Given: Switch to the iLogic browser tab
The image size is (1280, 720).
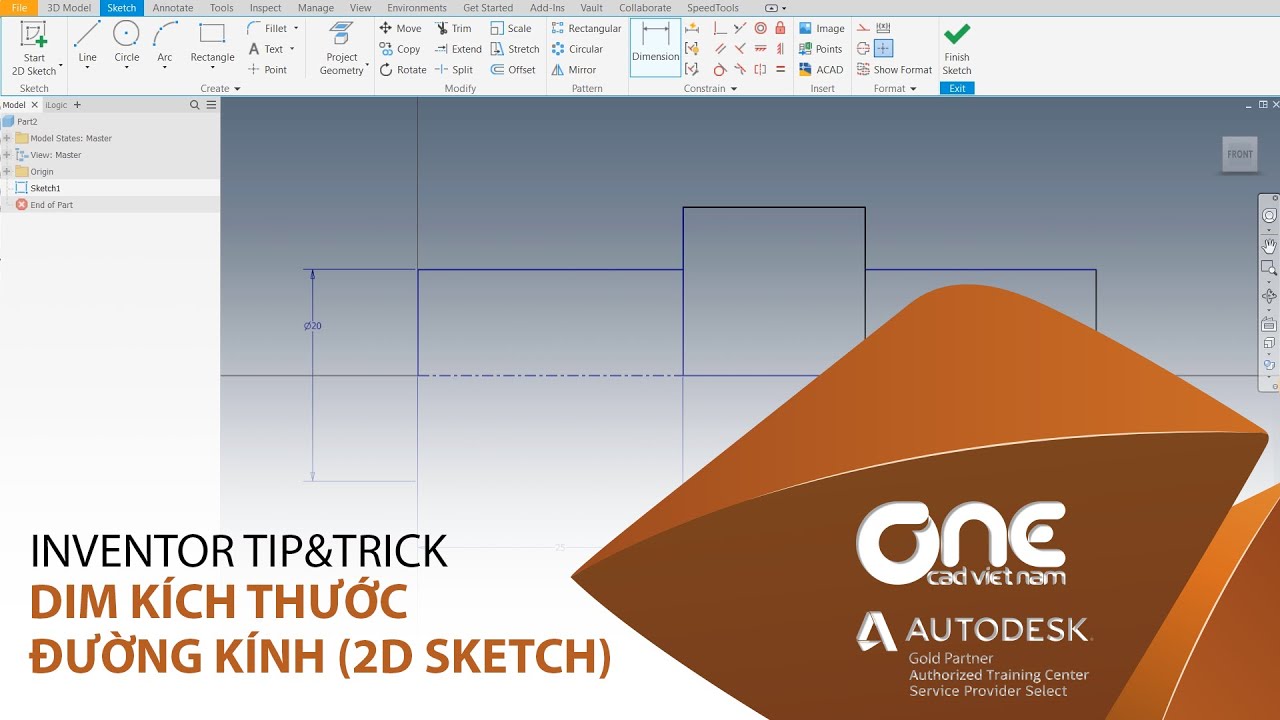Looking at the screenshot, I should [57, 105].
